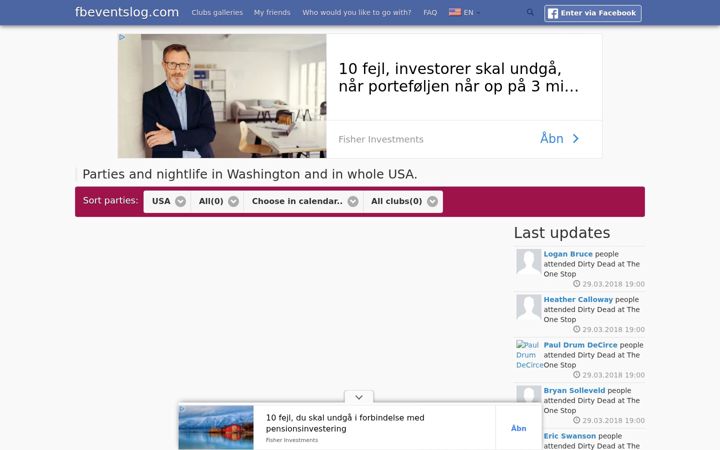This screenshot has width=720, height=450.
Task: Click the clock icon in Paul Drum DeCirce update
Action: pos(577,375)
